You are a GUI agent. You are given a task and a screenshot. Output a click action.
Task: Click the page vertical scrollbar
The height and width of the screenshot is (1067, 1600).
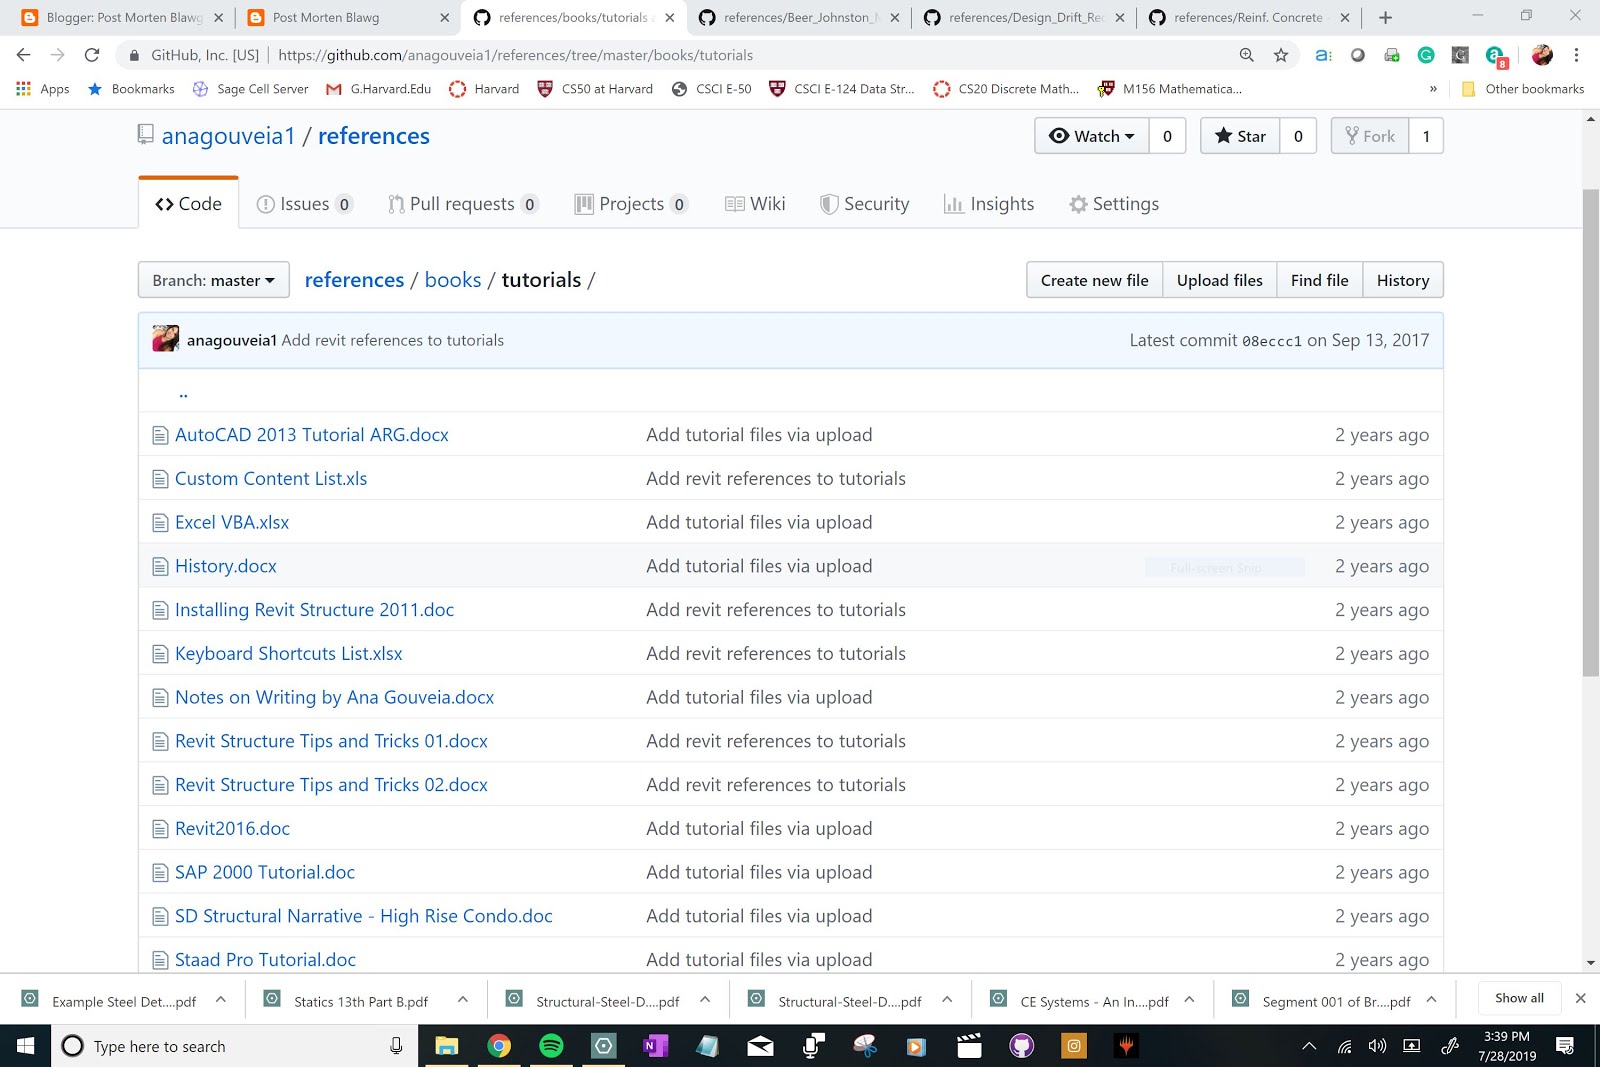[1590, 432]
